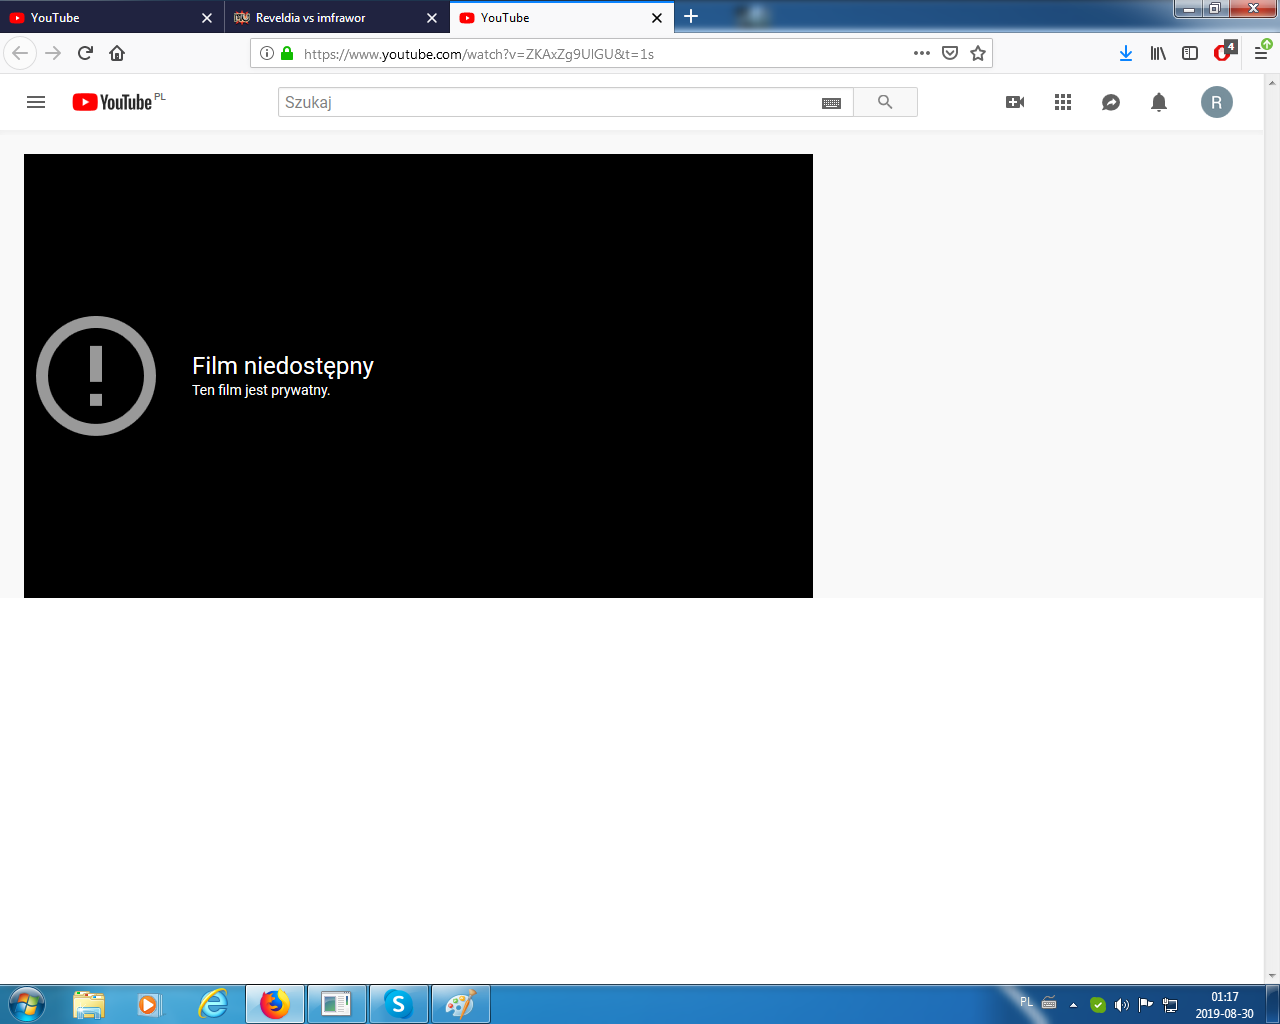Screen dimensions: 1280x1024
Task: Open the create video camera icon
Action: click(1015, 102)
